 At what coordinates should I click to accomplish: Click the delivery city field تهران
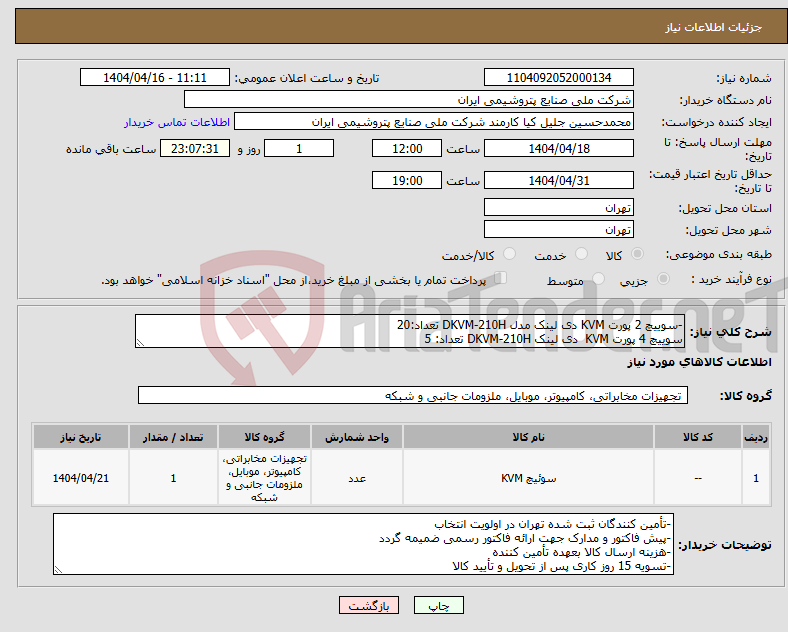(558, 230)
